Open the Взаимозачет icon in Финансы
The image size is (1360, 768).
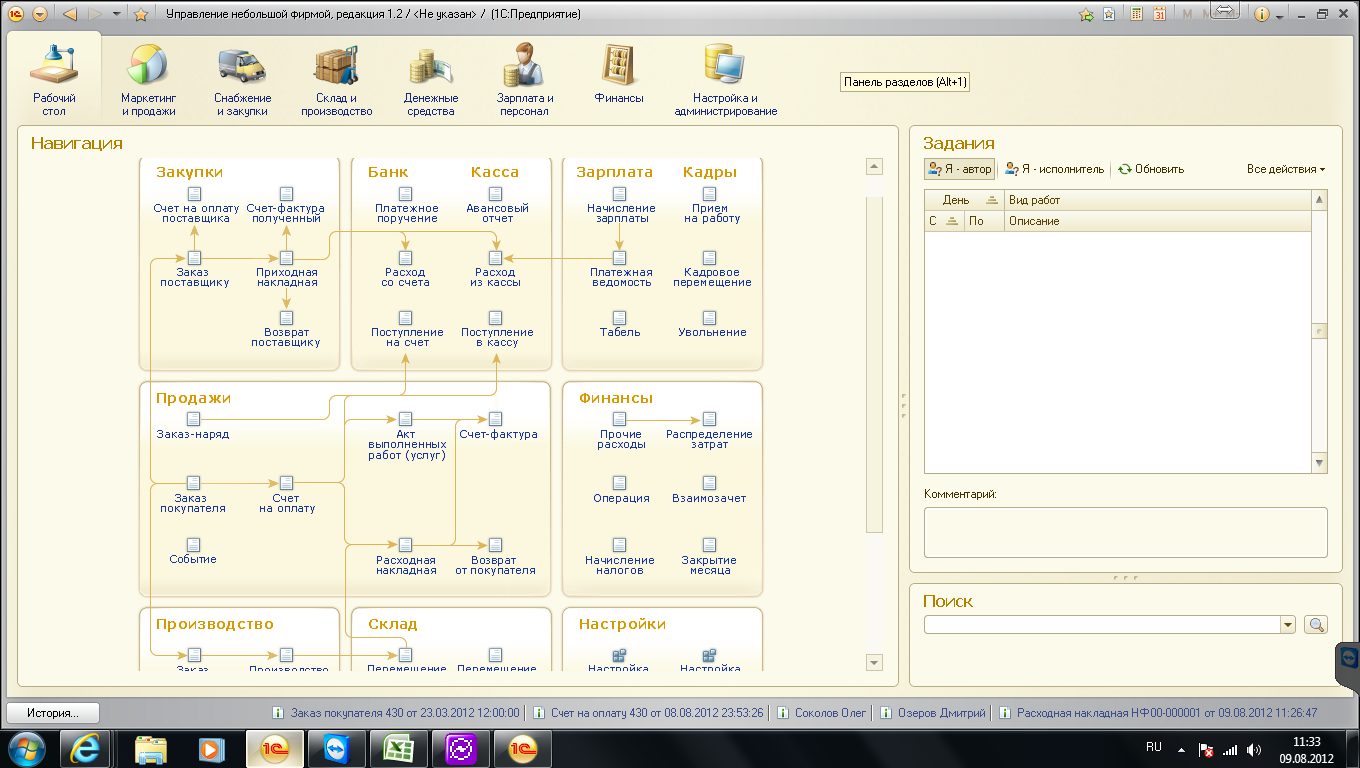coord(709,483)
